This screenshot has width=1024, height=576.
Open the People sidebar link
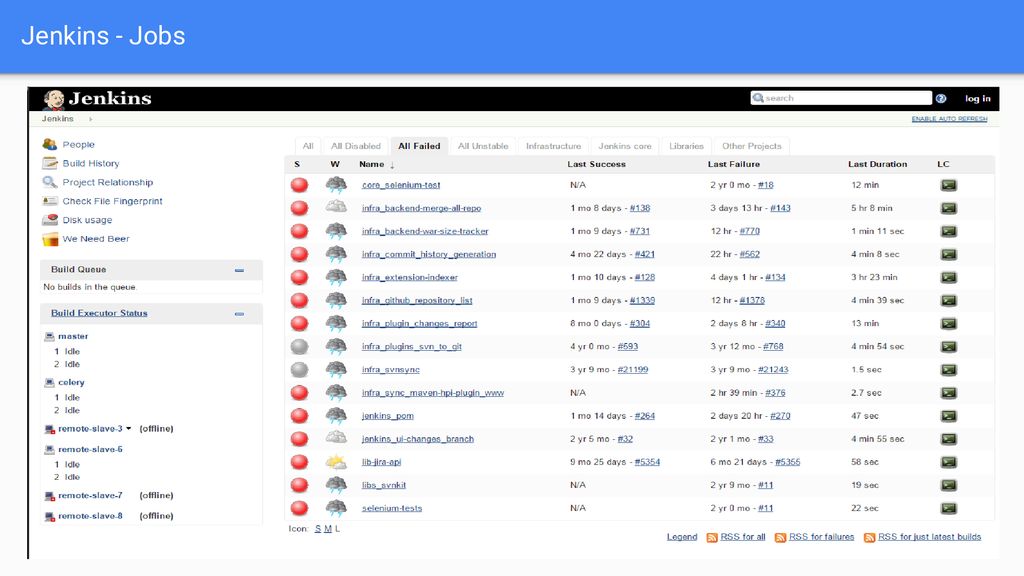tap(78, 145)
